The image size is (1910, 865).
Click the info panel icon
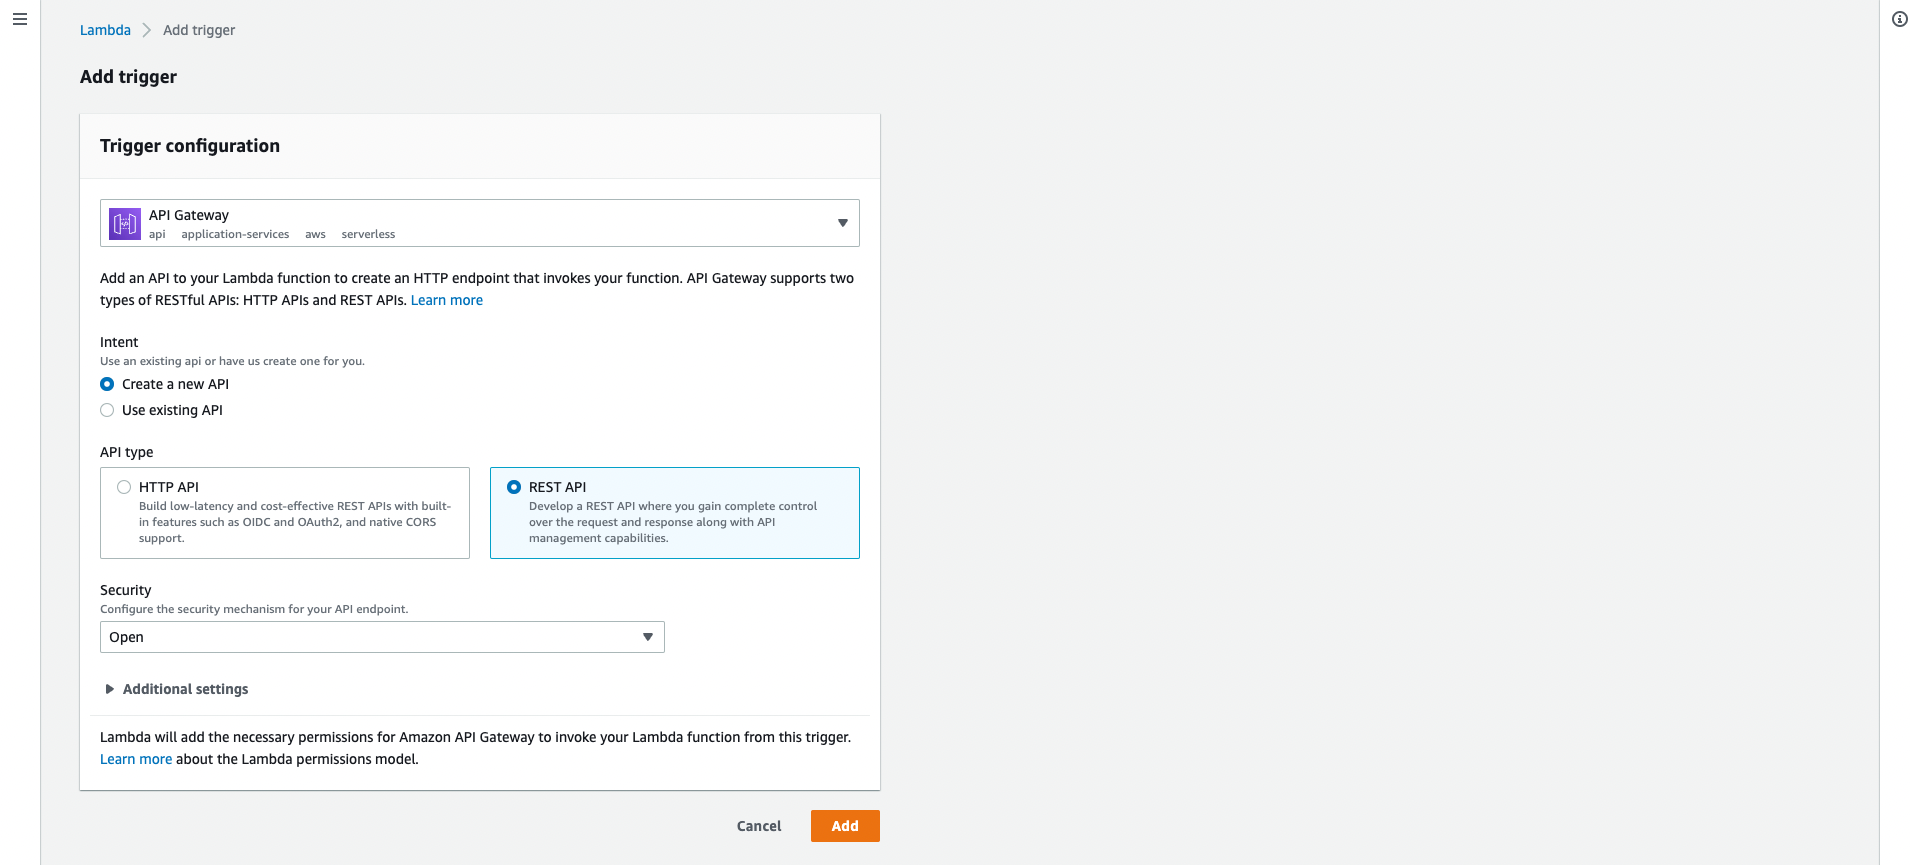(1899, 19)
